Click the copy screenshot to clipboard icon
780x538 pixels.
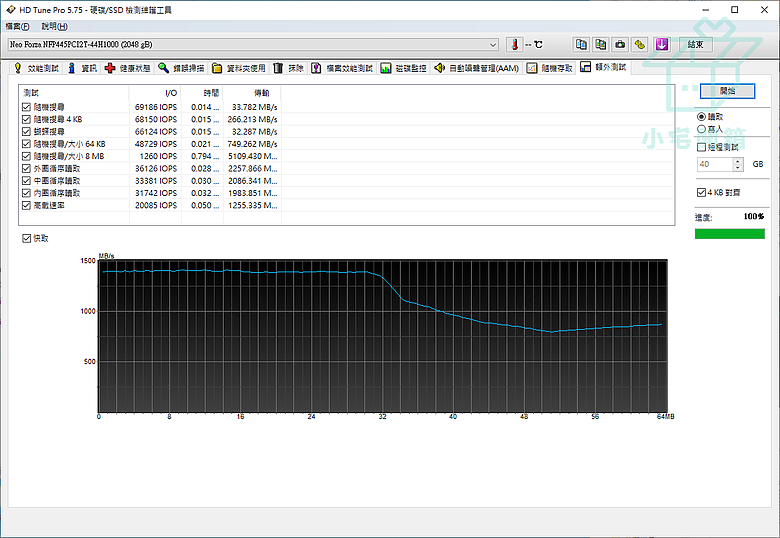(601, 45)
